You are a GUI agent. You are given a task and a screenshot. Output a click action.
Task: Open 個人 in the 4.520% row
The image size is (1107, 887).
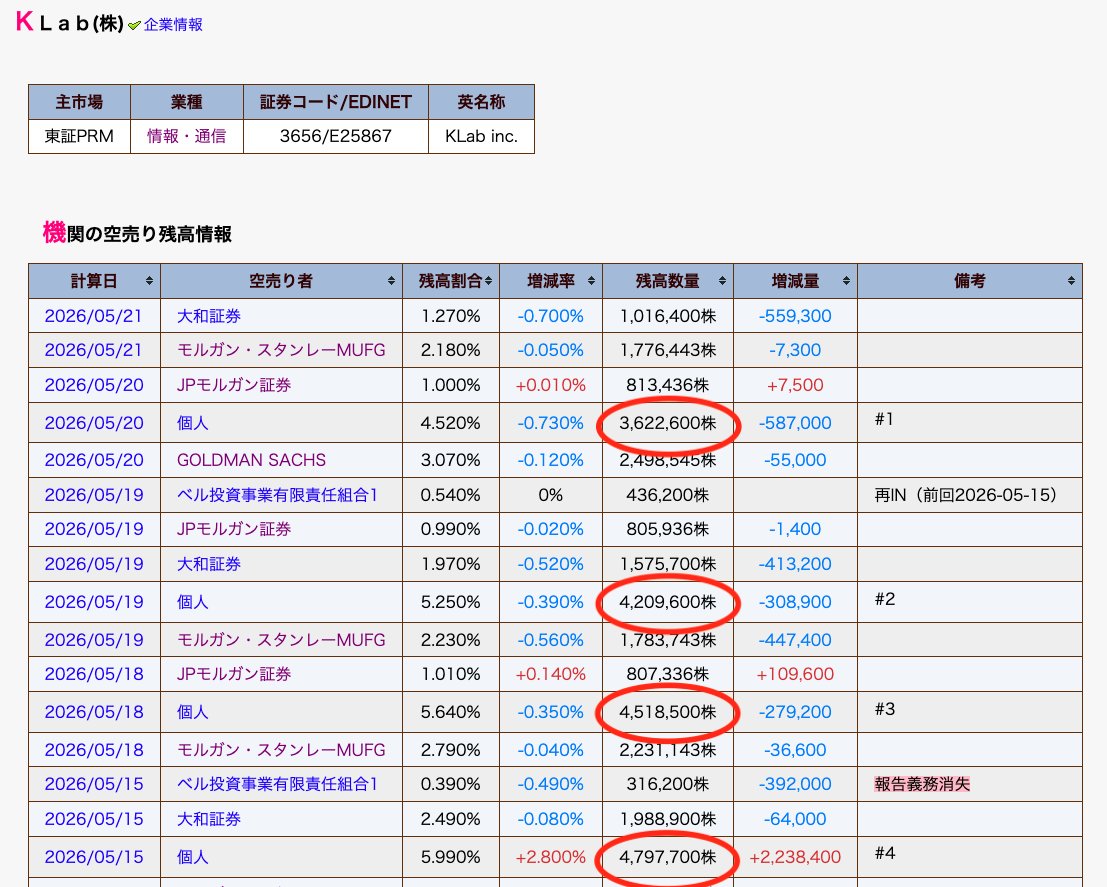click(x=192, y=423)
